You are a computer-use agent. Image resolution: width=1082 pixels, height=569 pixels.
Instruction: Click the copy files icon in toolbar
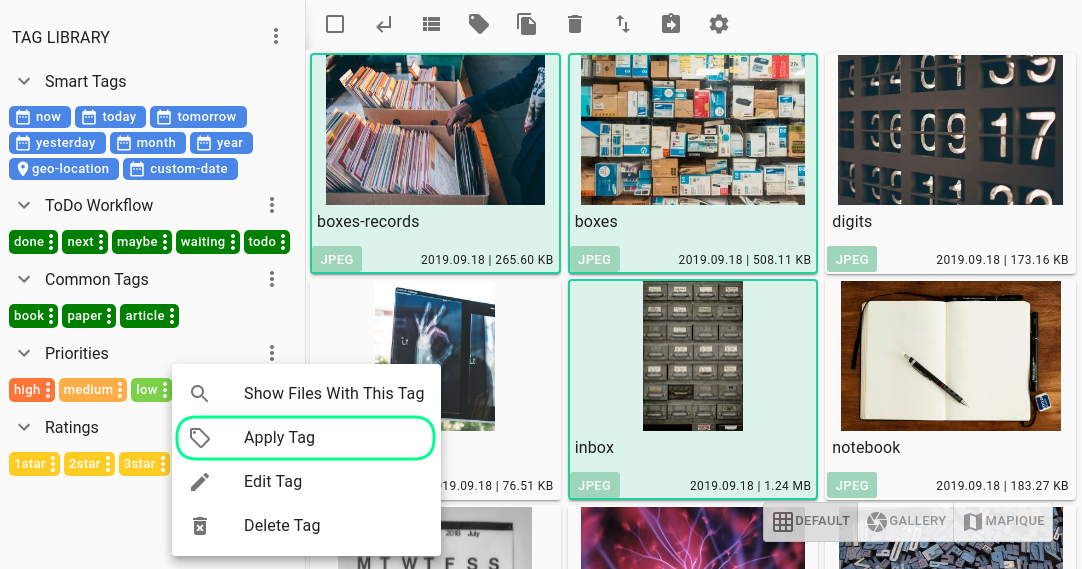click(x=527, y=24)
